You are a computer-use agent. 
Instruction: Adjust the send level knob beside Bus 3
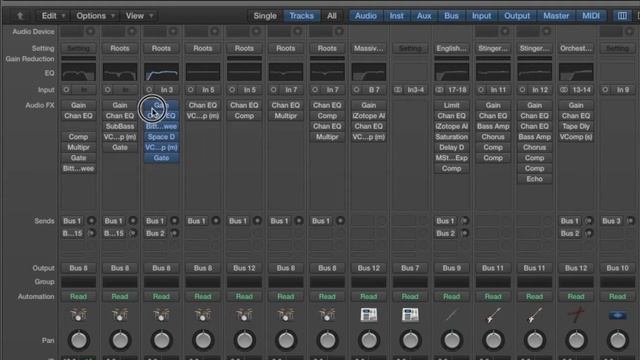[630, 221]
